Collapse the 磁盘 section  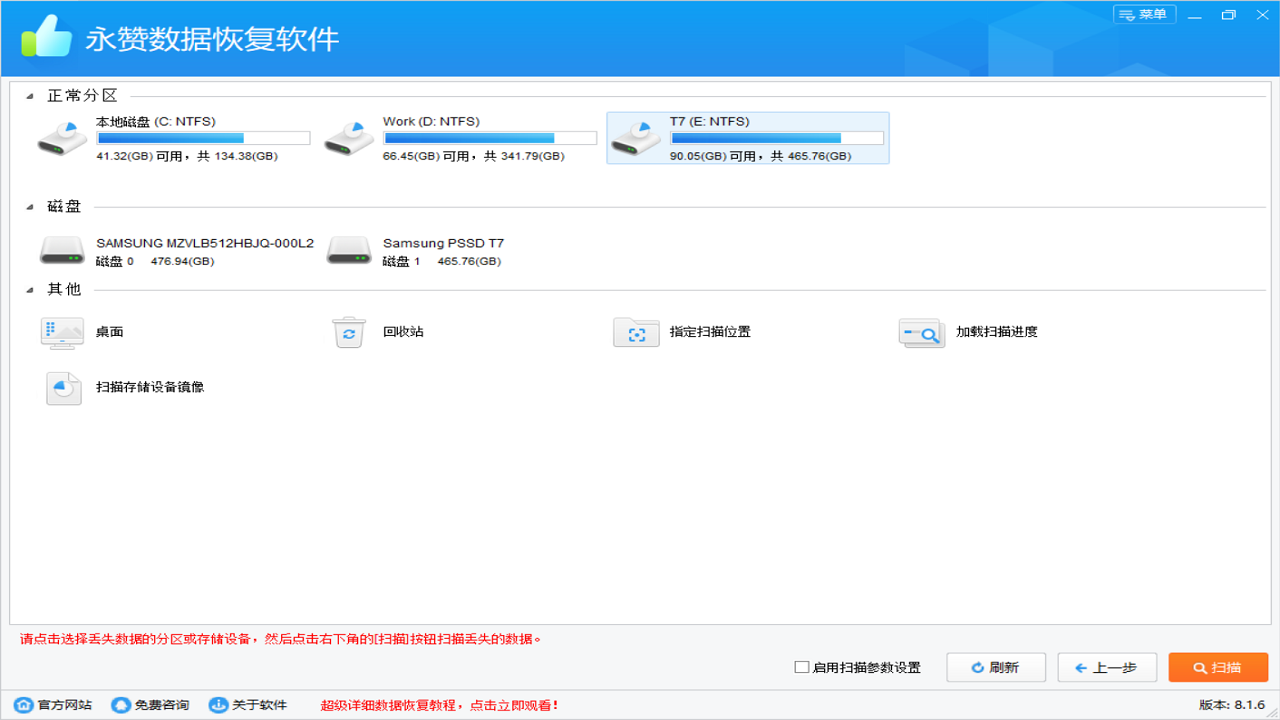[x=31, y=206]
